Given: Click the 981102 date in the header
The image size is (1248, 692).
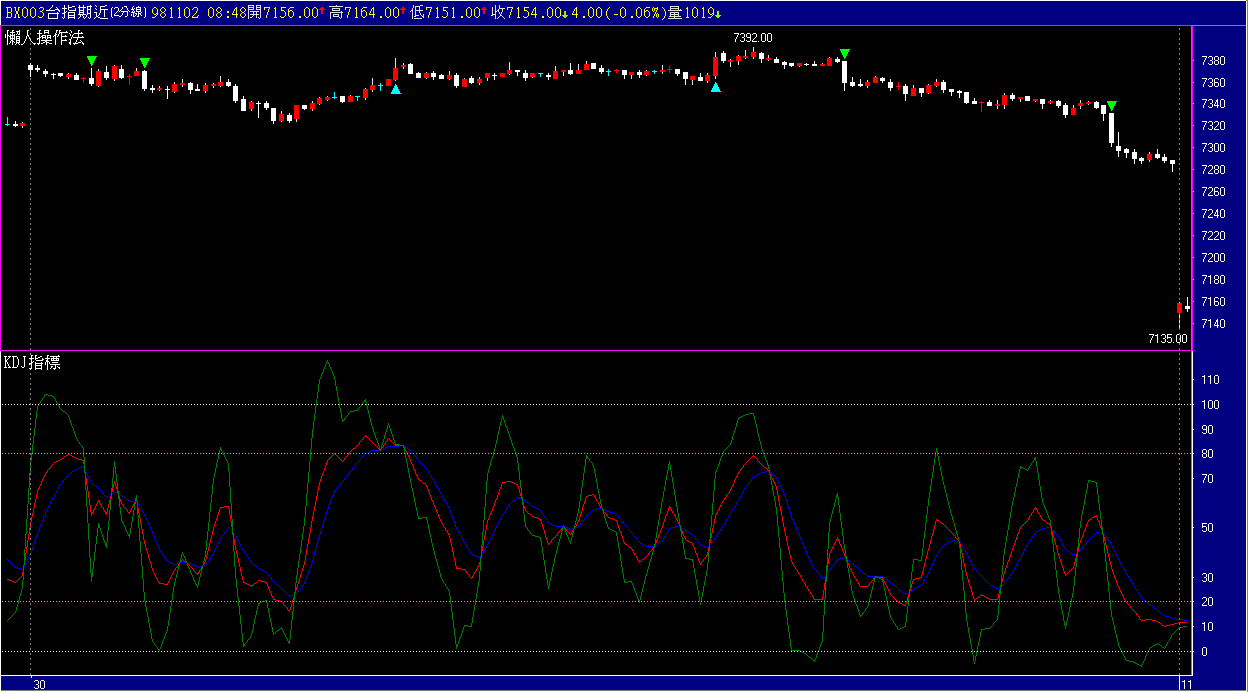Looking at the screenshot, I should tap(176, 13).
